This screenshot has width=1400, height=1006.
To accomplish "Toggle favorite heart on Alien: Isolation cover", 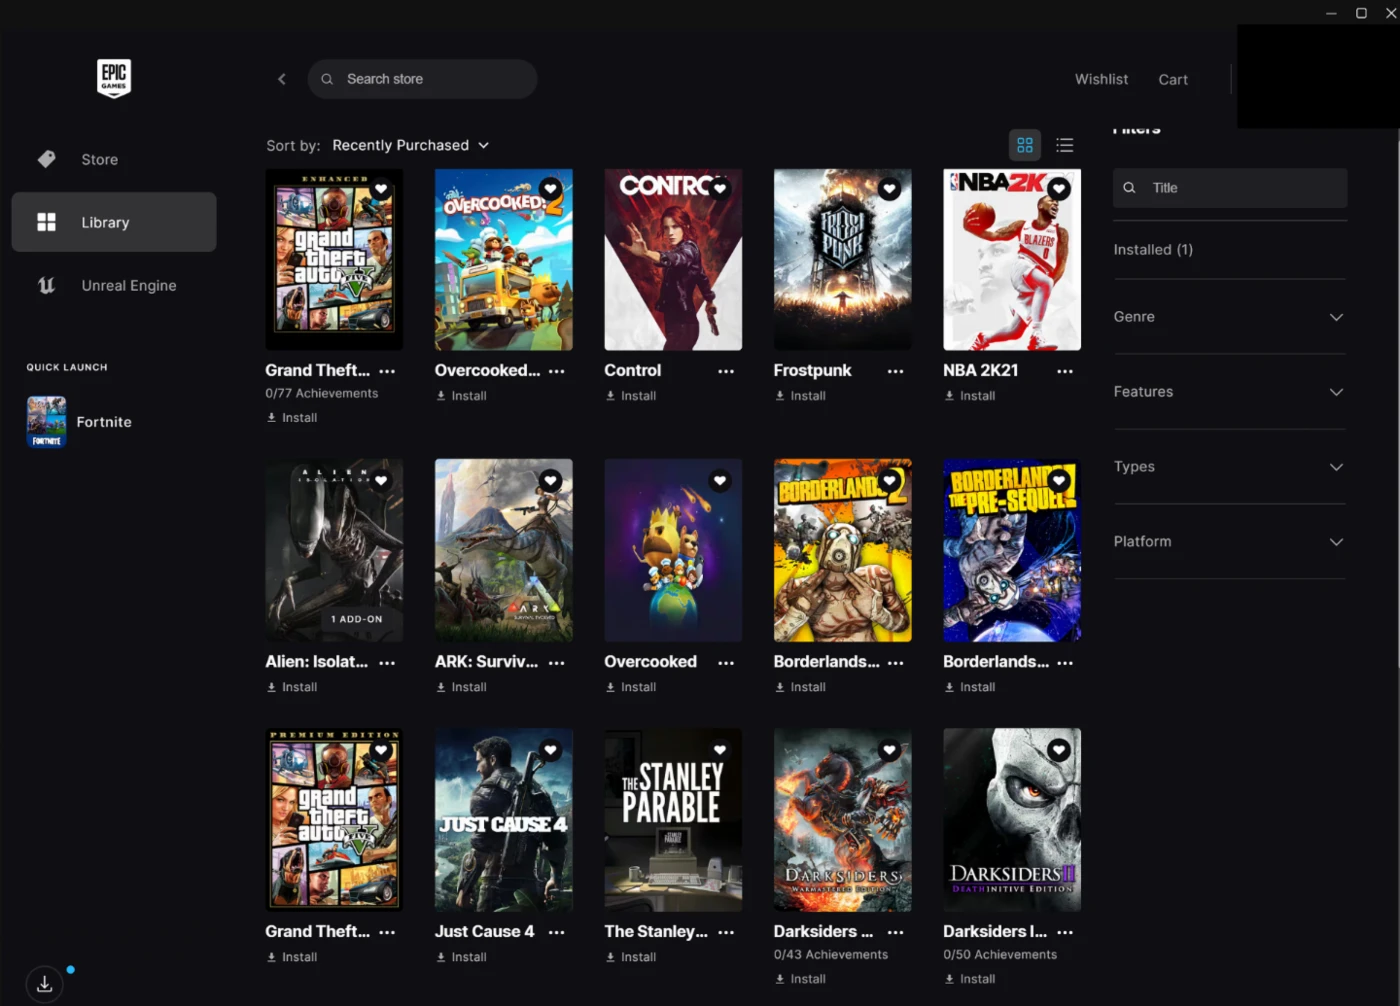I will tap(381, 480).
